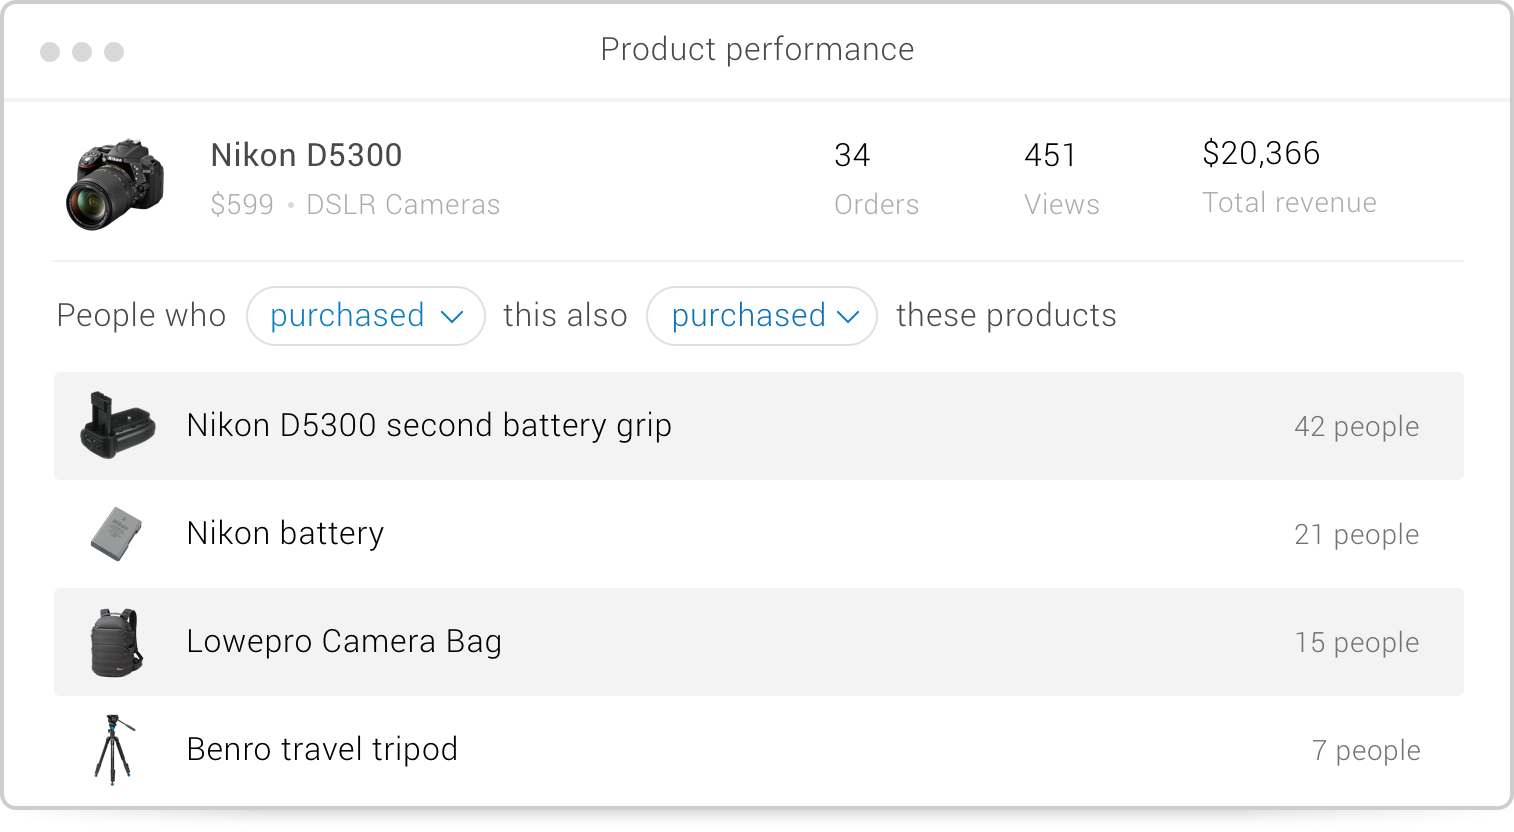Click the first gray window control dot
Image resolution: width=1514 pixels, height=832 pixels.
(x=50, y=51)
